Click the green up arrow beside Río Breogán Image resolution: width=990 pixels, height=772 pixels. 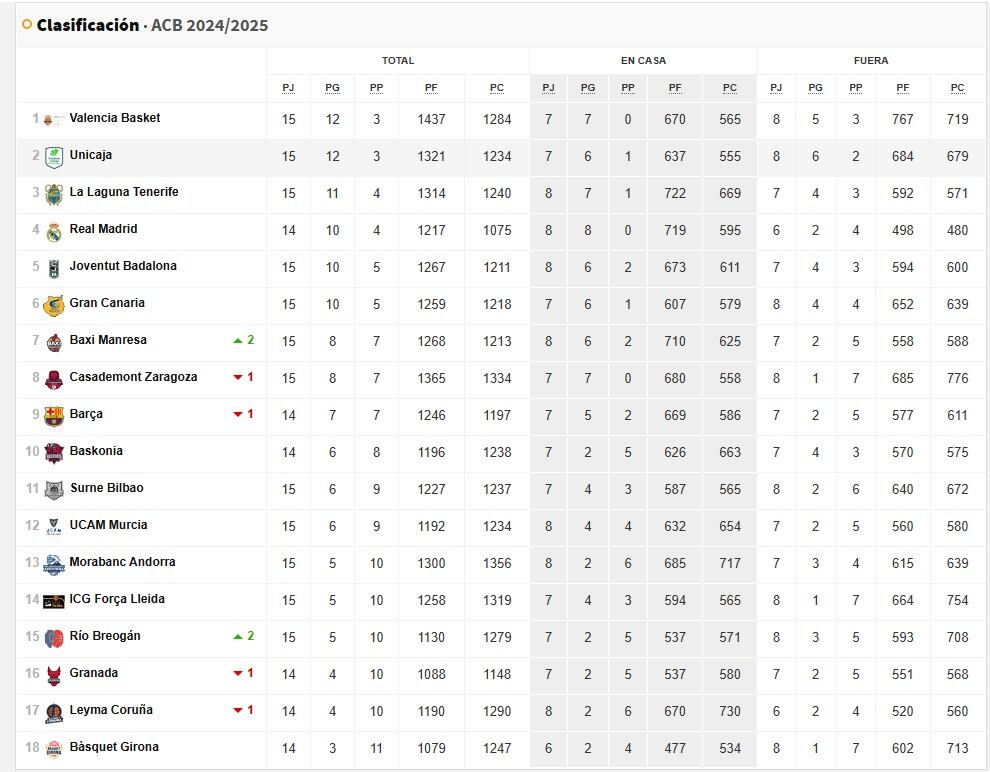tap(238, 637)
